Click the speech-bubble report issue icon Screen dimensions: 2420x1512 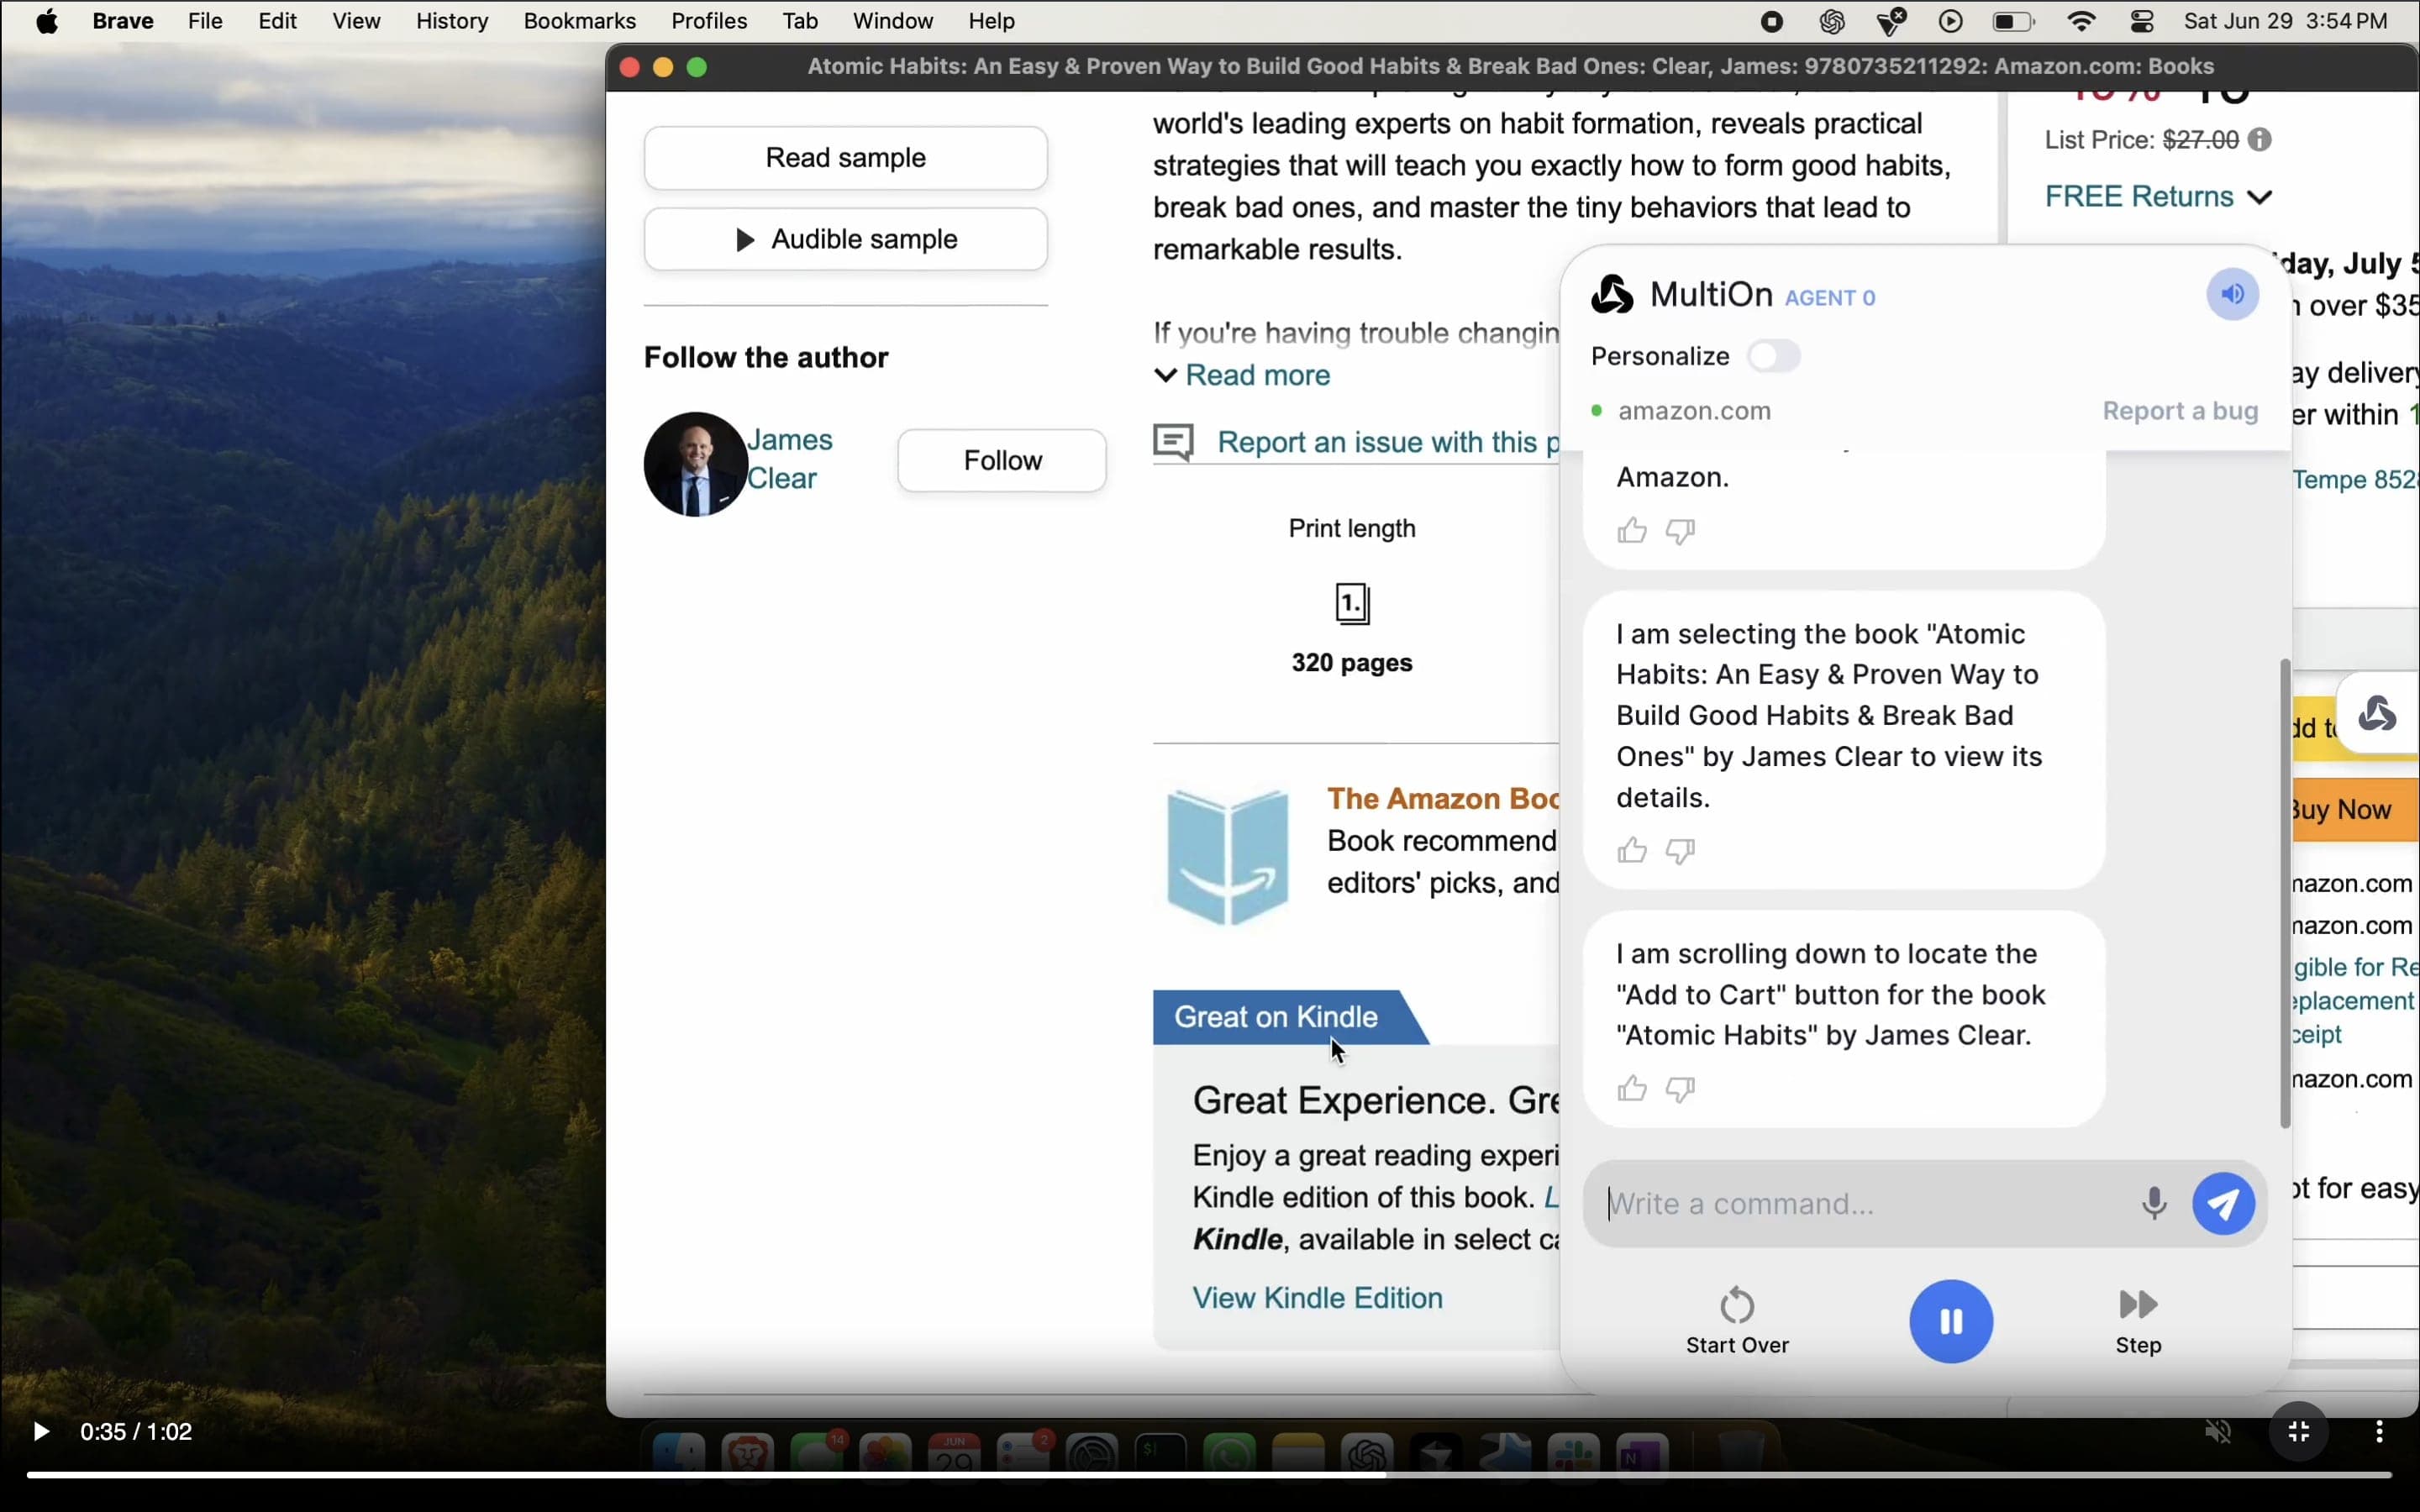point(1173,441)
